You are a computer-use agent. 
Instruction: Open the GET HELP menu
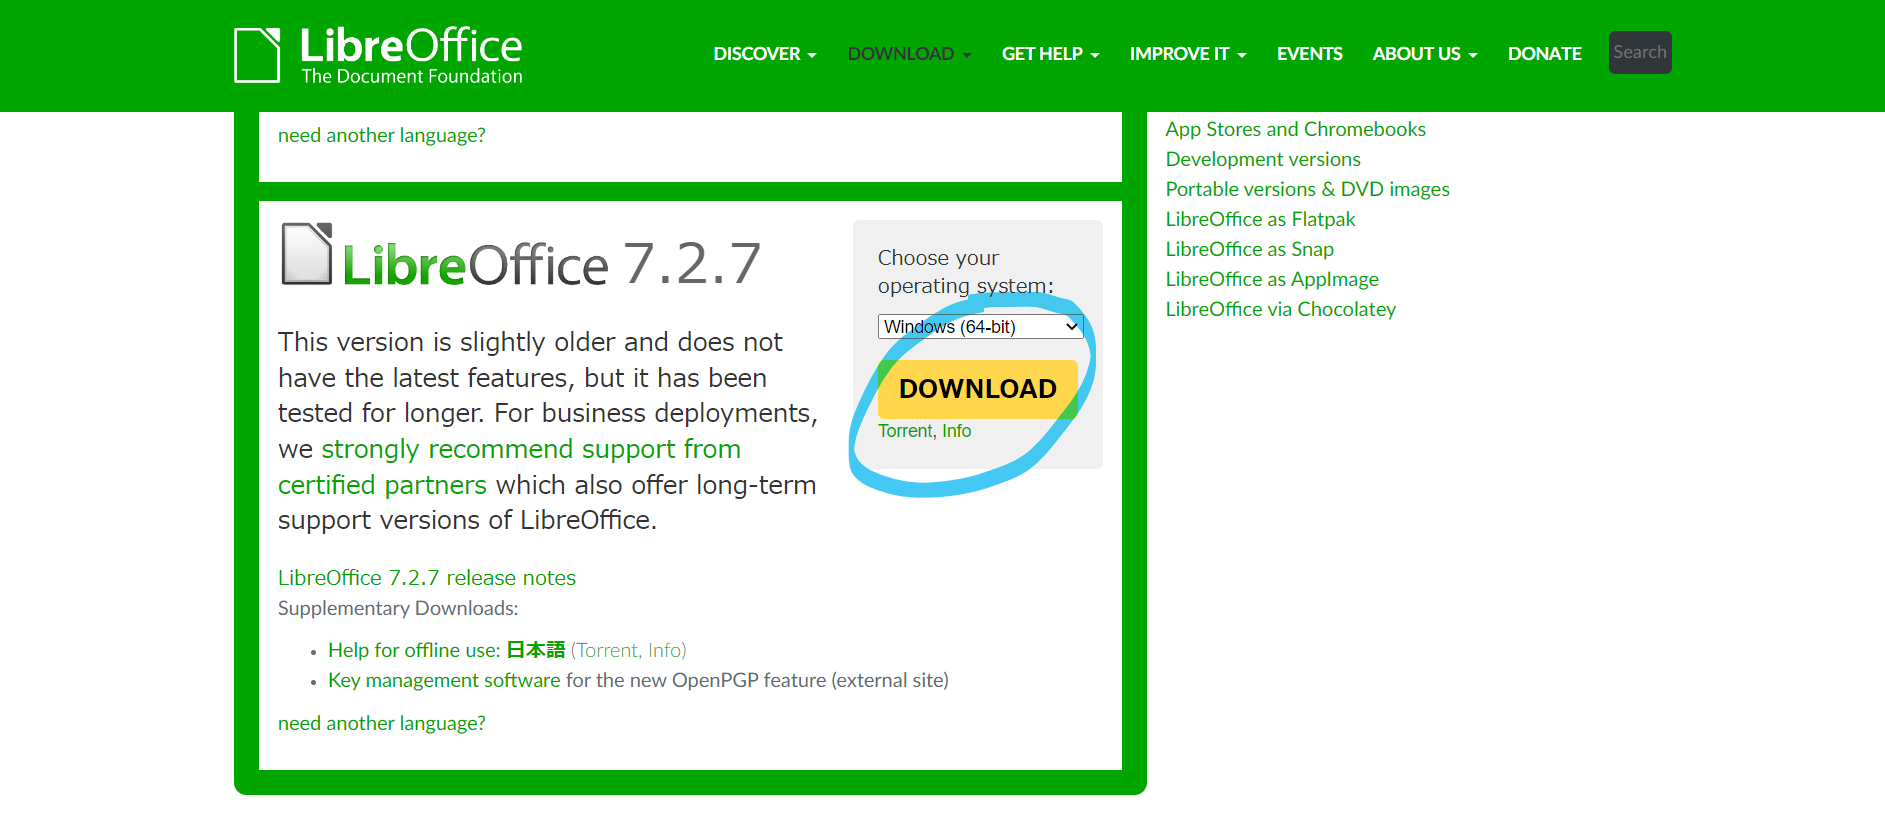[1051, 54]
